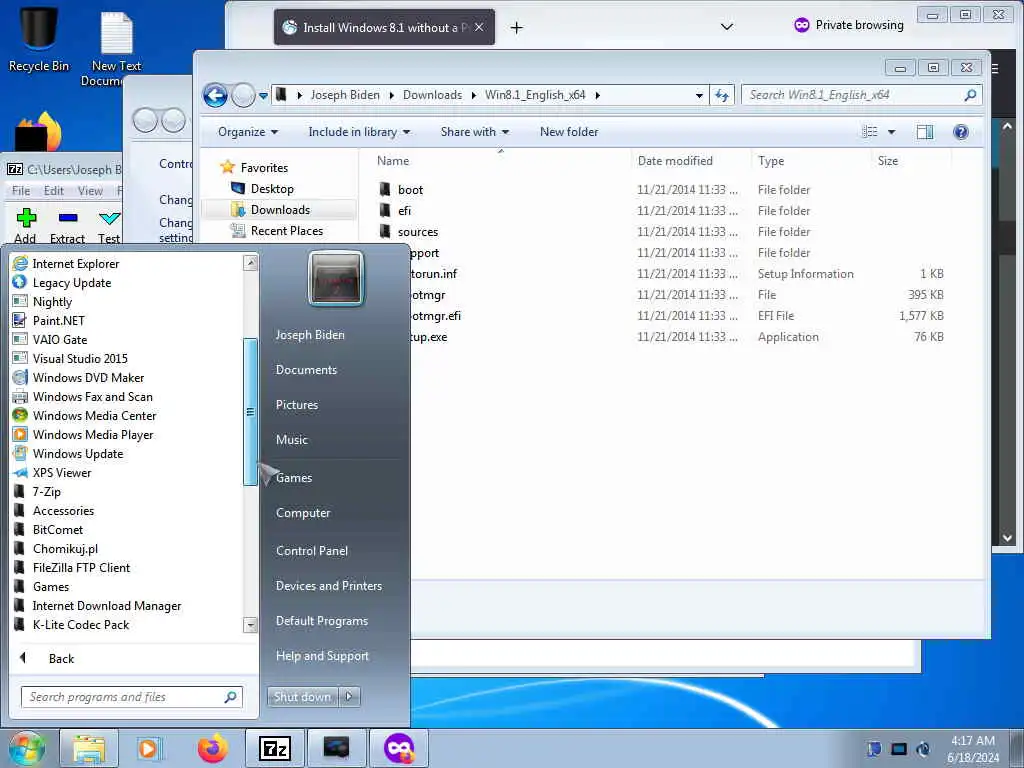Screen dimensions: 1024x768
Task: Select Desktop in Favorites
Action: 272,189
